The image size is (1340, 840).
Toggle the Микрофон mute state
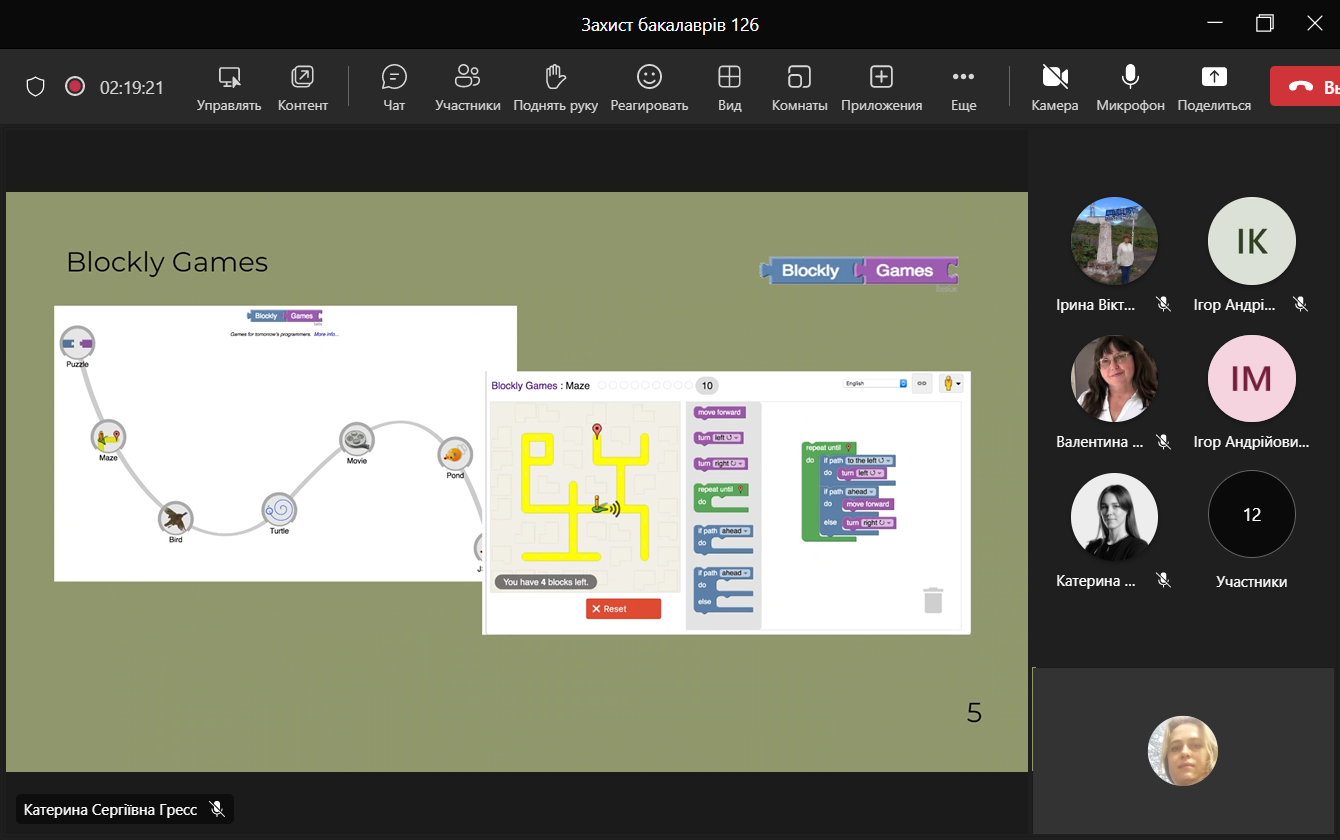[x=1130, y=86]
